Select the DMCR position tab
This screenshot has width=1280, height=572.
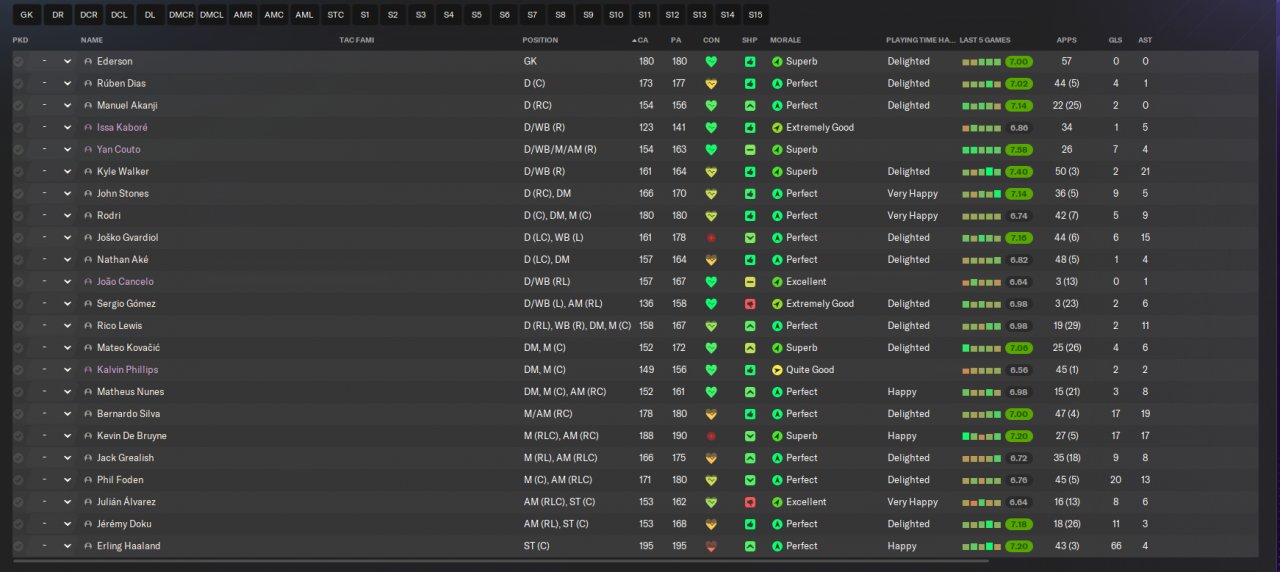point(181,15)
